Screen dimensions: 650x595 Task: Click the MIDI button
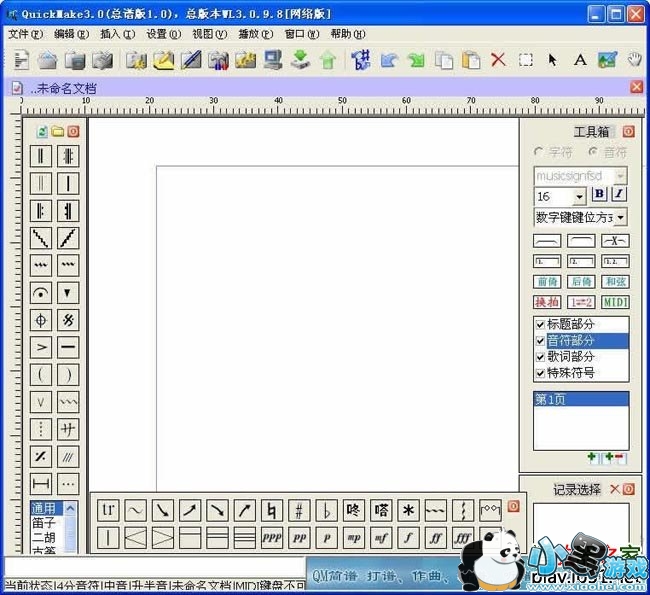(615, 302)
